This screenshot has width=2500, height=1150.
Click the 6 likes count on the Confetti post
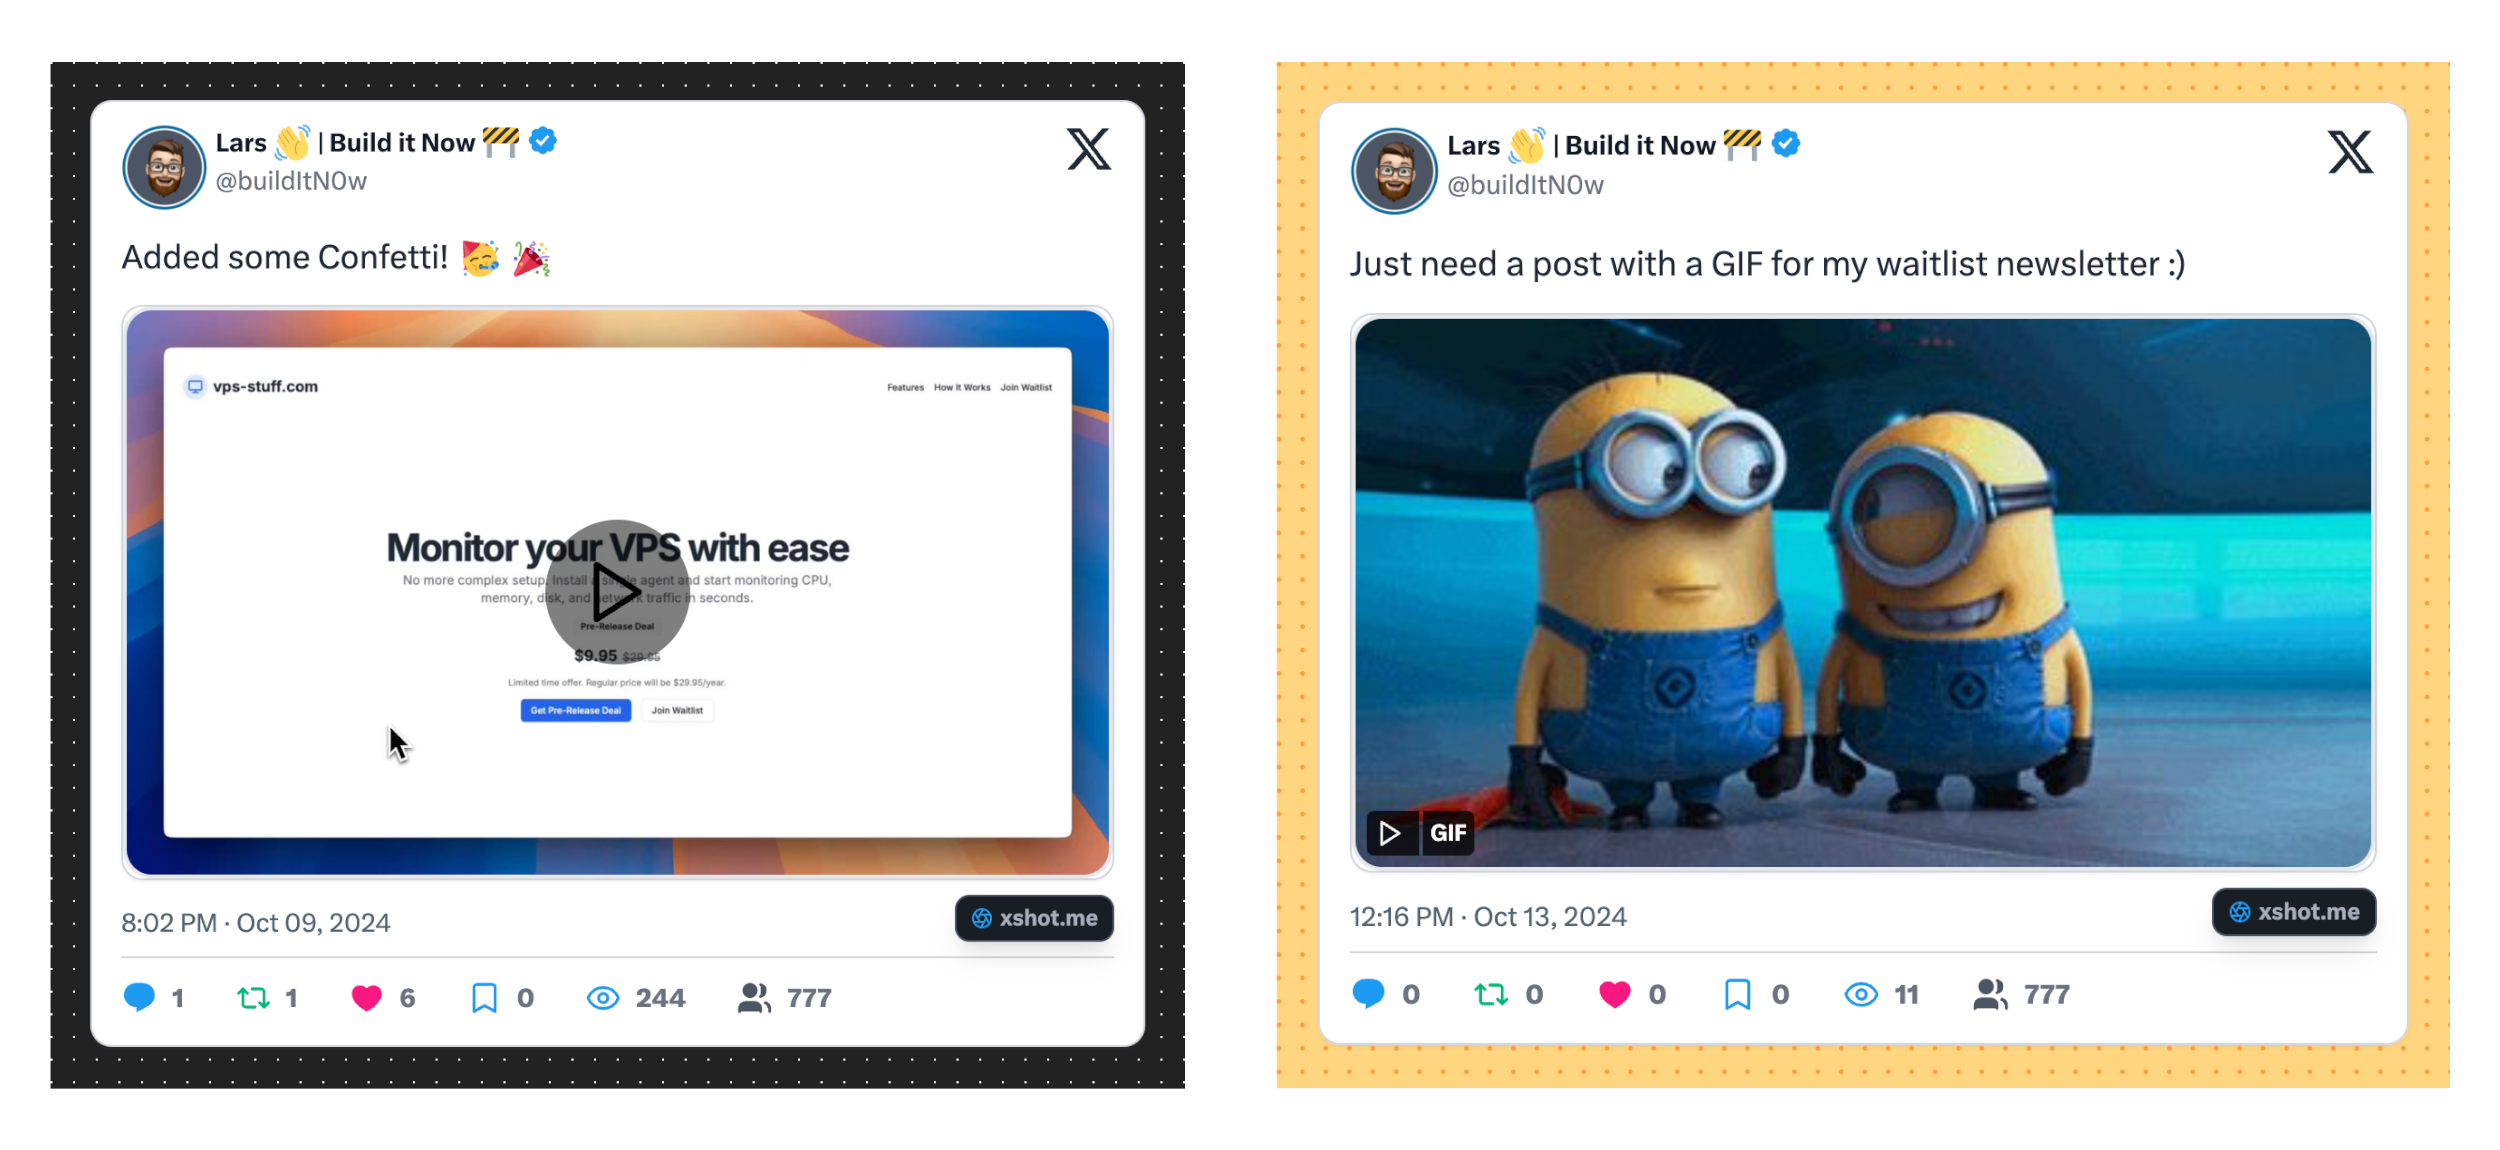click(407, 998)
